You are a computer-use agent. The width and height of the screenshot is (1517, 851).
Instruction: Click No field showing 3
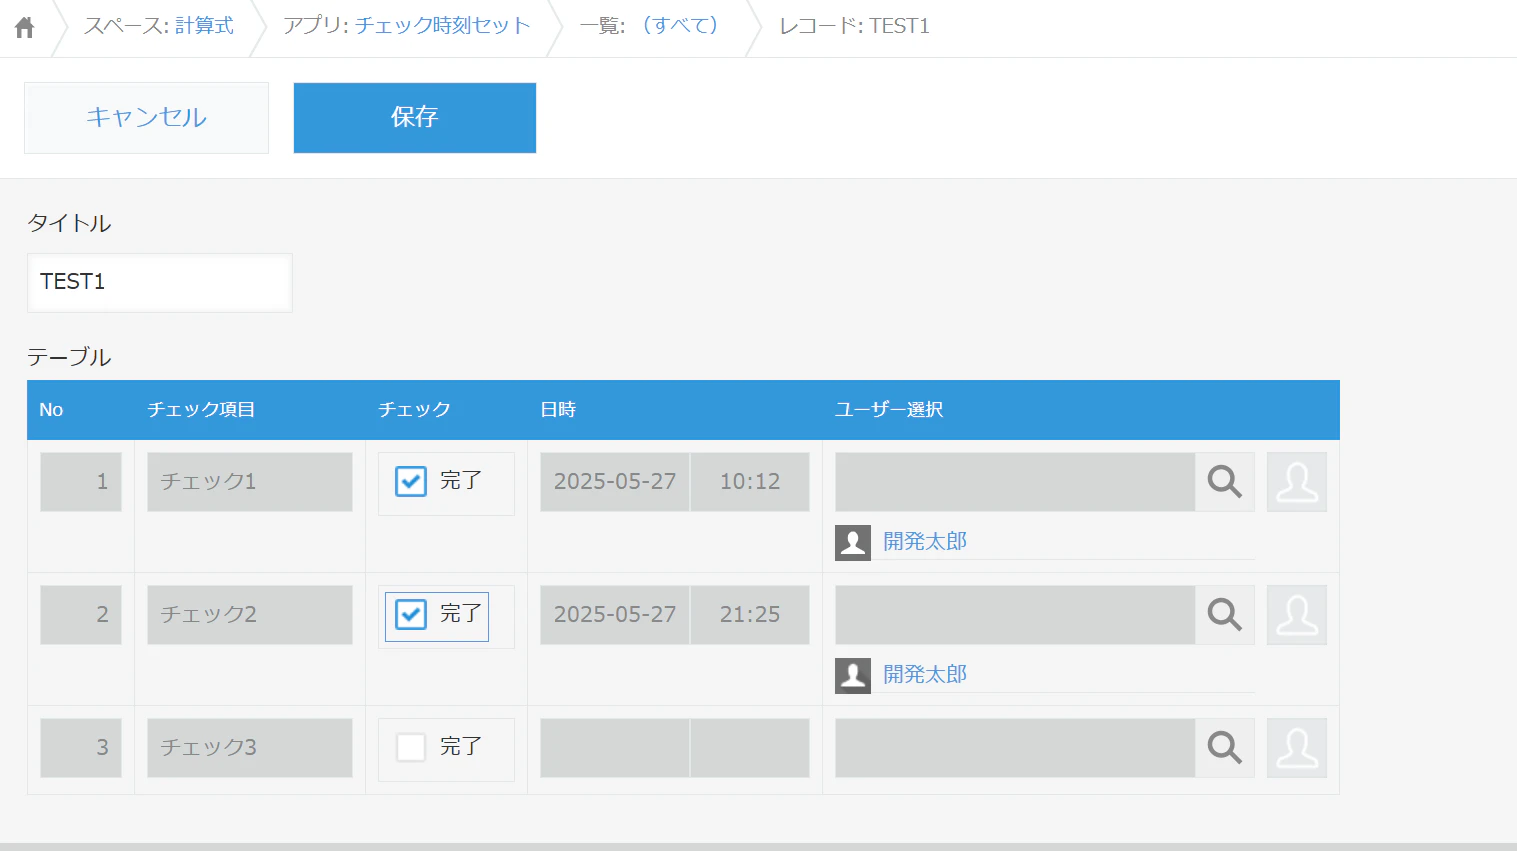(x=81, y=748)
